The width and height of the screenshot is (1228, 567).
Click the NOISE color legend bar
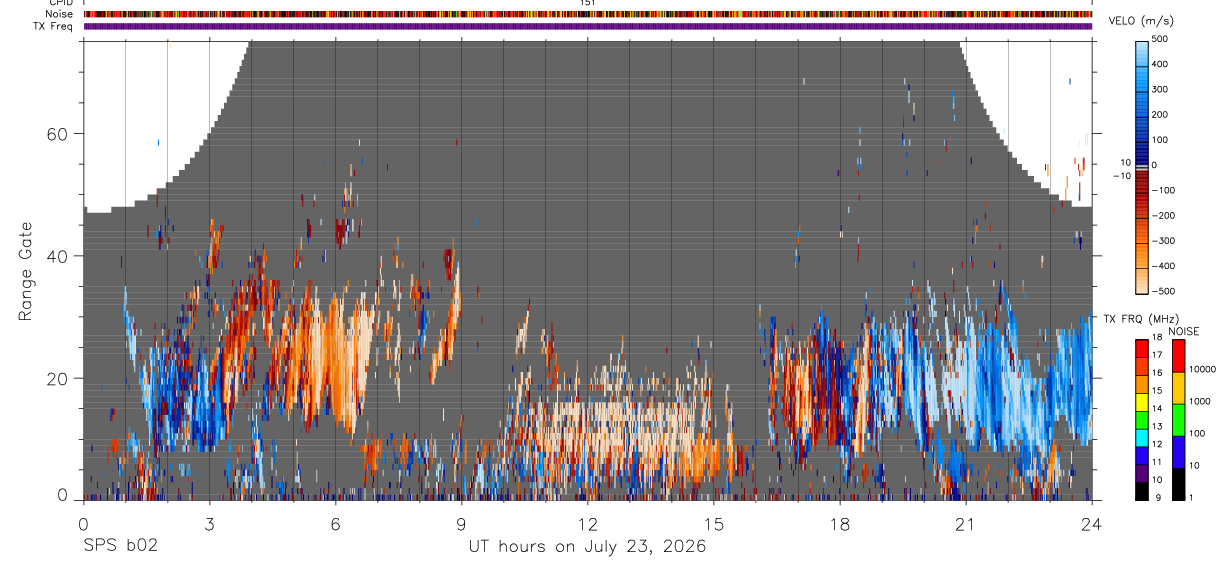[1179, 420]
